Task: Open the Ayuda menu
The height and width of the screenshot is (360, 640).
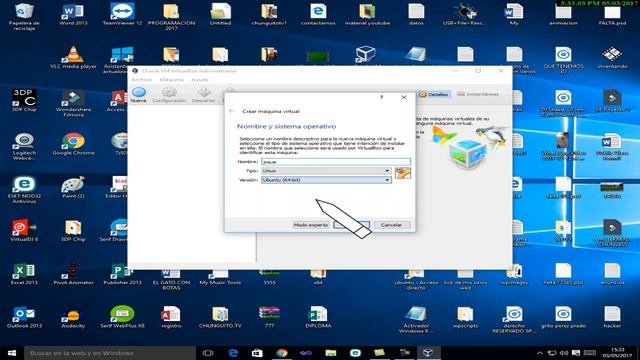Action: coord(200,80)
